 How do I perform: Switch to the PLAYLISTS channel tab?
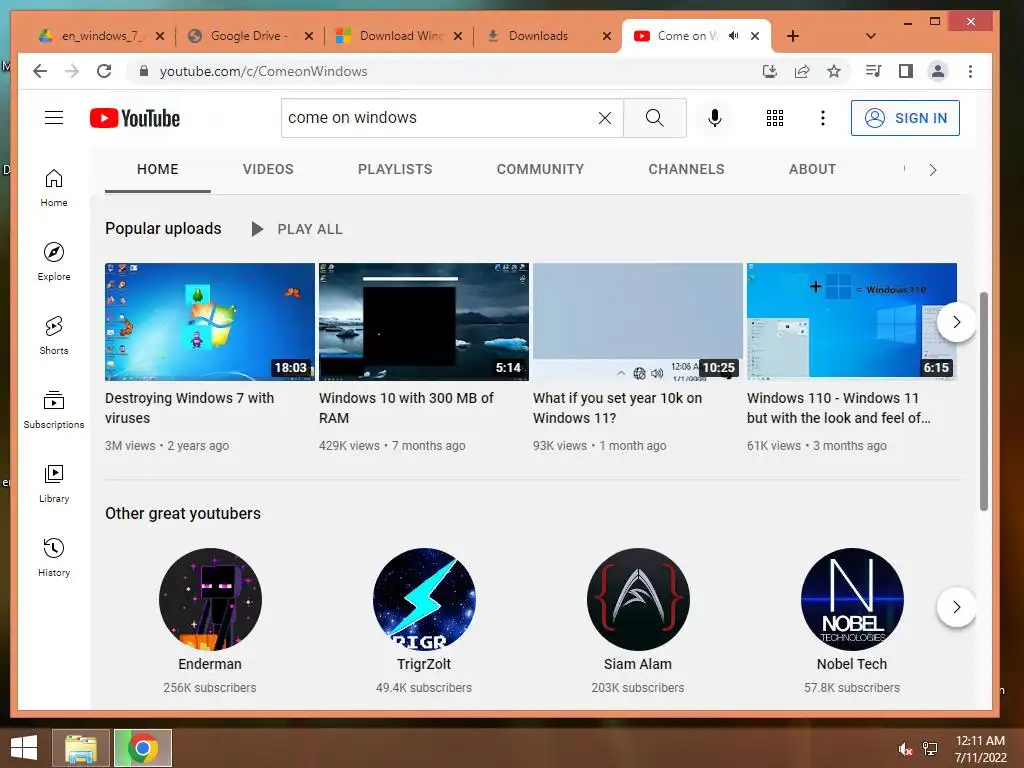coord(395,169)
